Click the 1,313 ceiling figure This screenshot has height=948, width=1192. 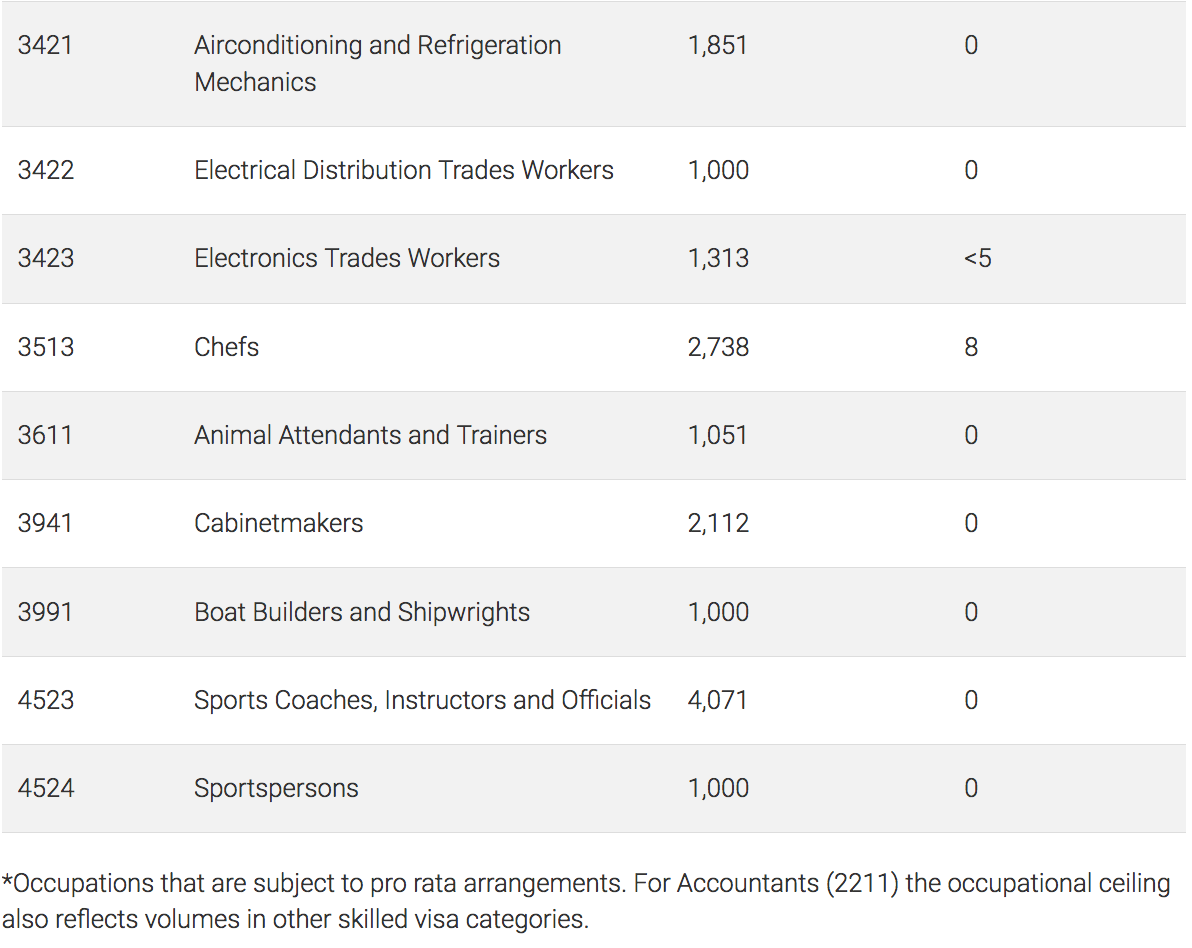point(718,258)
